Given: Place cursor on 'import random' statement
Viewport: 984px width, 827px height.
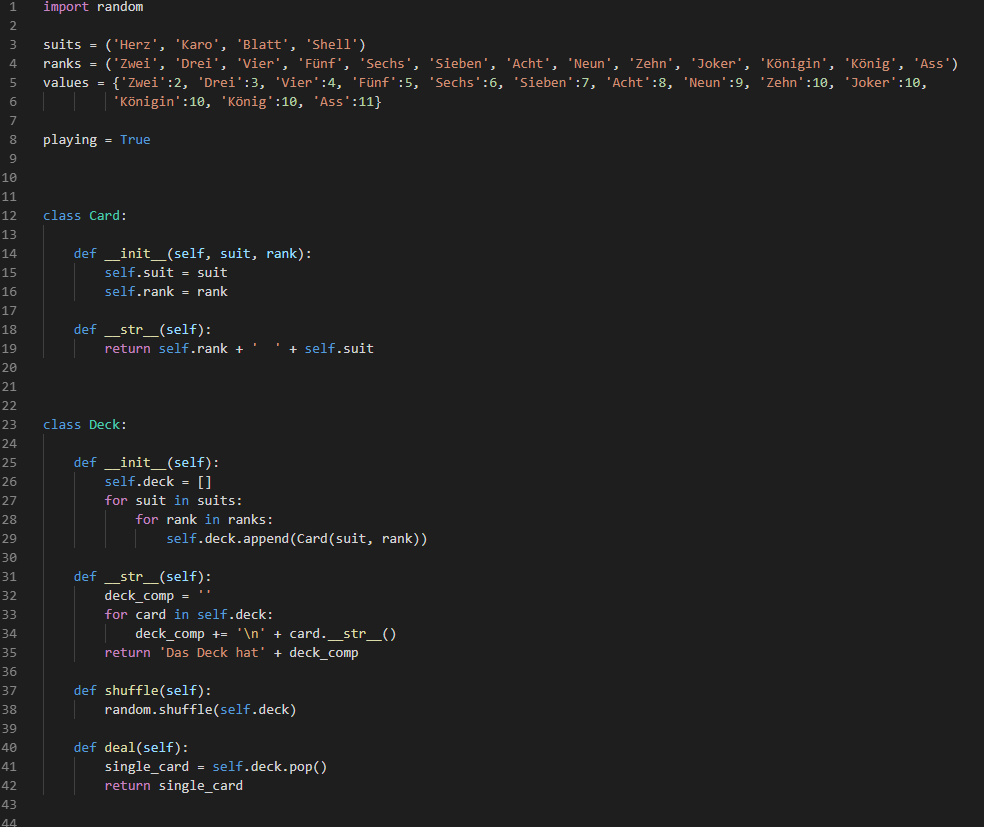Looking at the screenshot, I should click(x=93, y=7).
